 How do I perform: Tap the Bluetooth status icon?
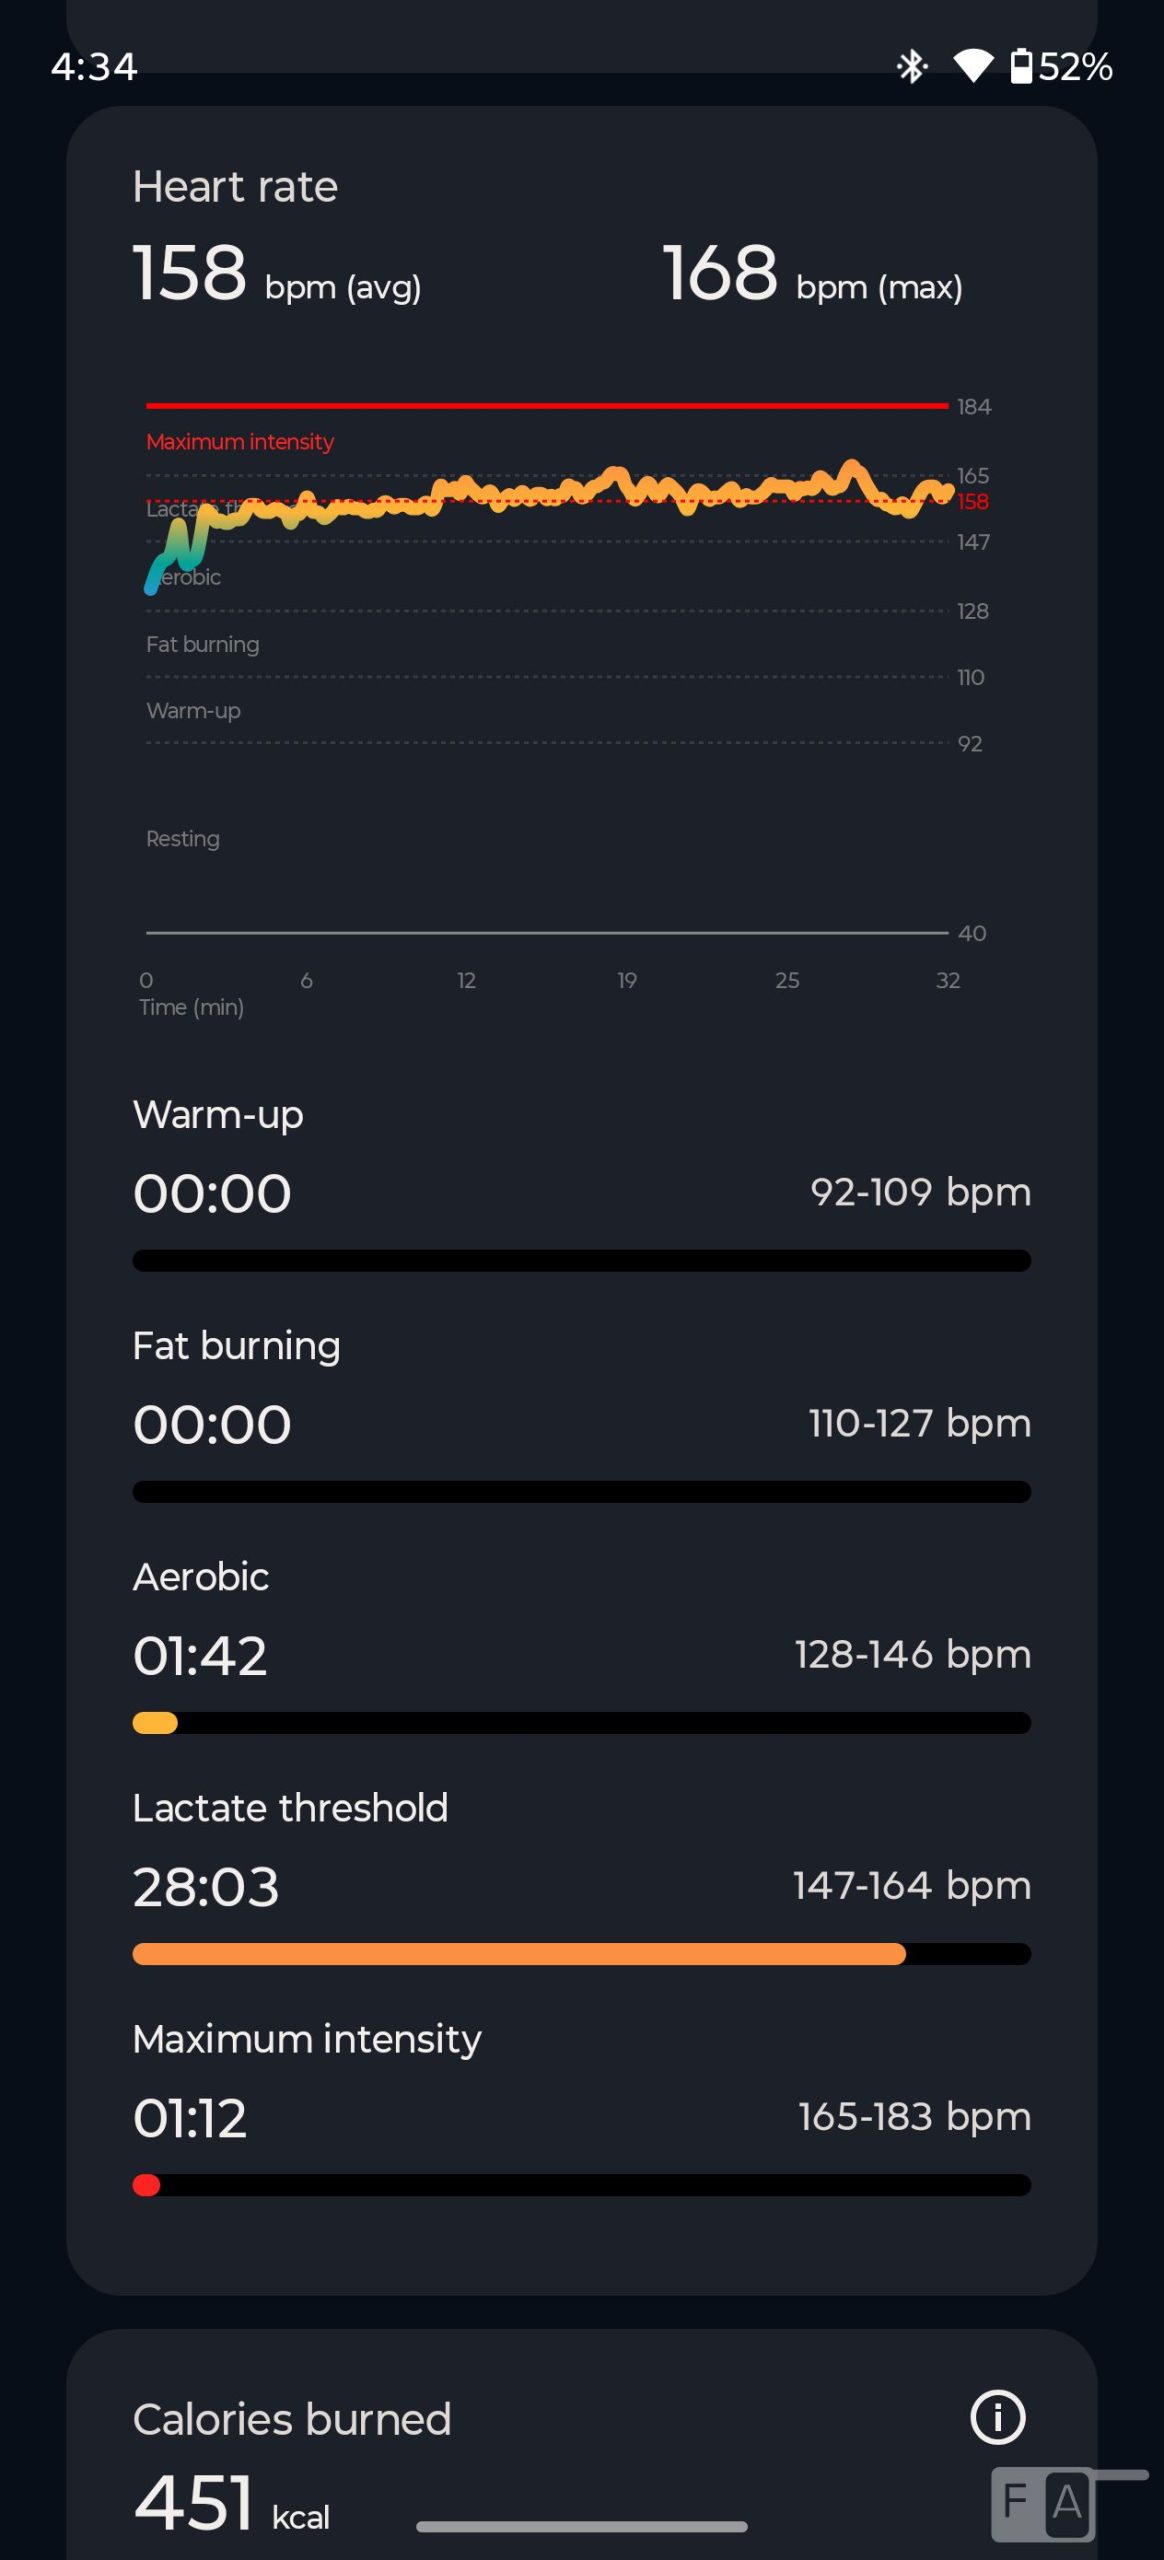[x=911, y=67]
